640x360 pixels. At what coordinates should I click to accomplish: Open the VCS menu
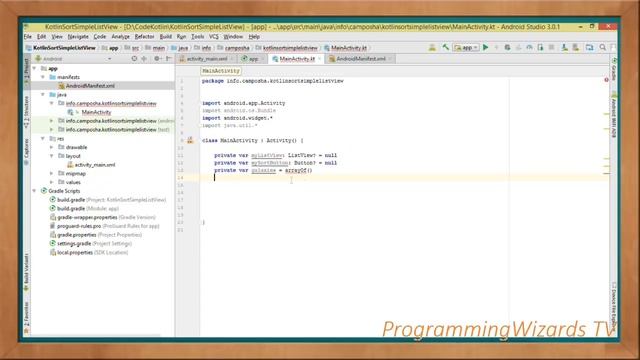coord(213,37)
